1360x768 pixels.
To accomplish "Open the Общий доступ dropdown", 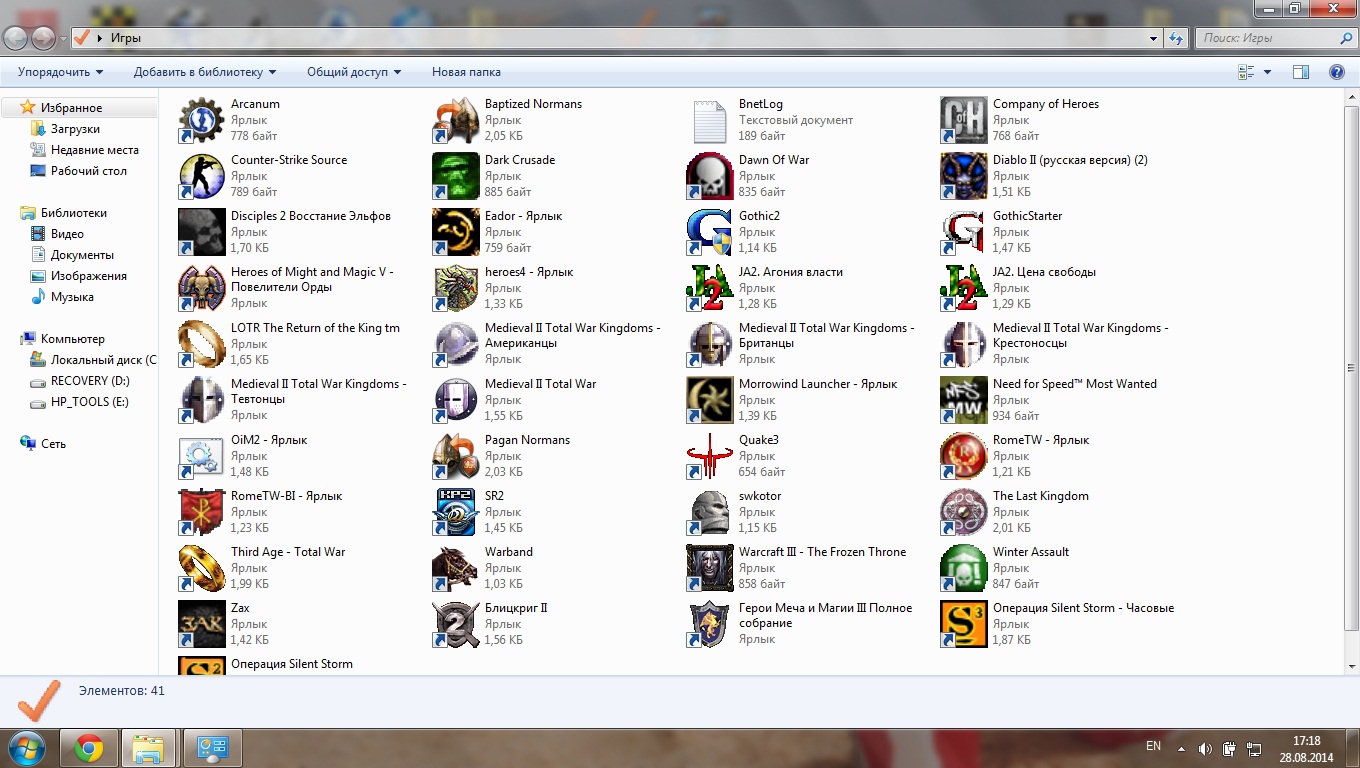I will point(354,72).
